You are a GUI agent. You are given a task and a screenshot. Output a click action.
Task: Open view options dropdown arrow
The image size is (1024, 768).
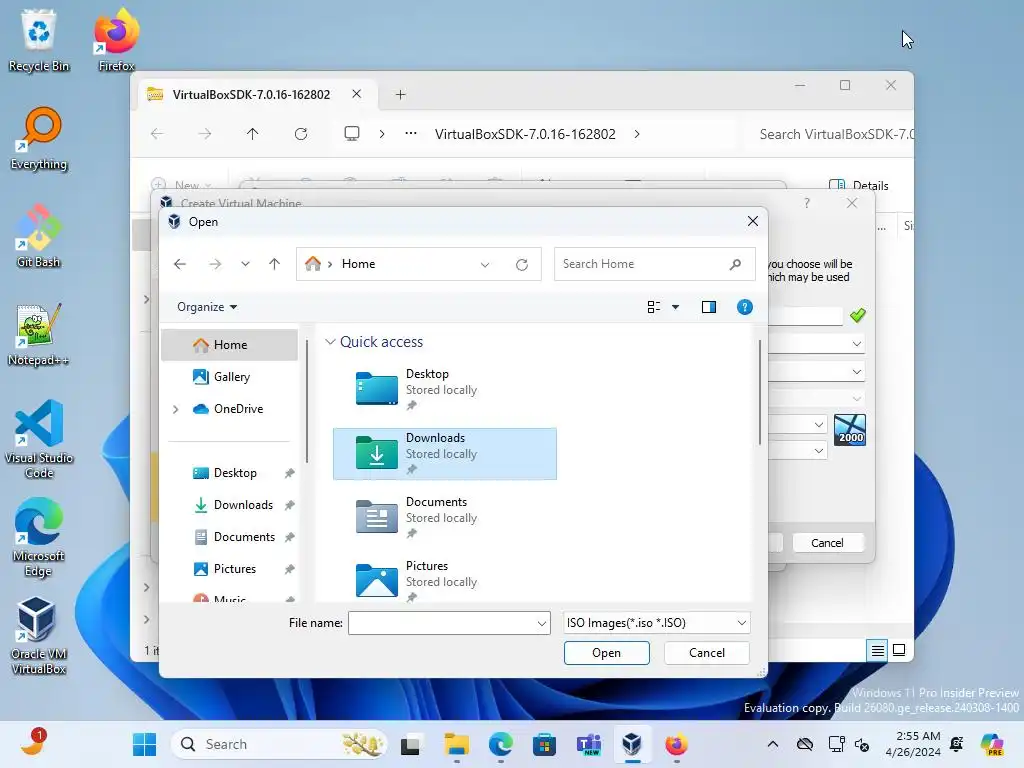pos(676,307)
